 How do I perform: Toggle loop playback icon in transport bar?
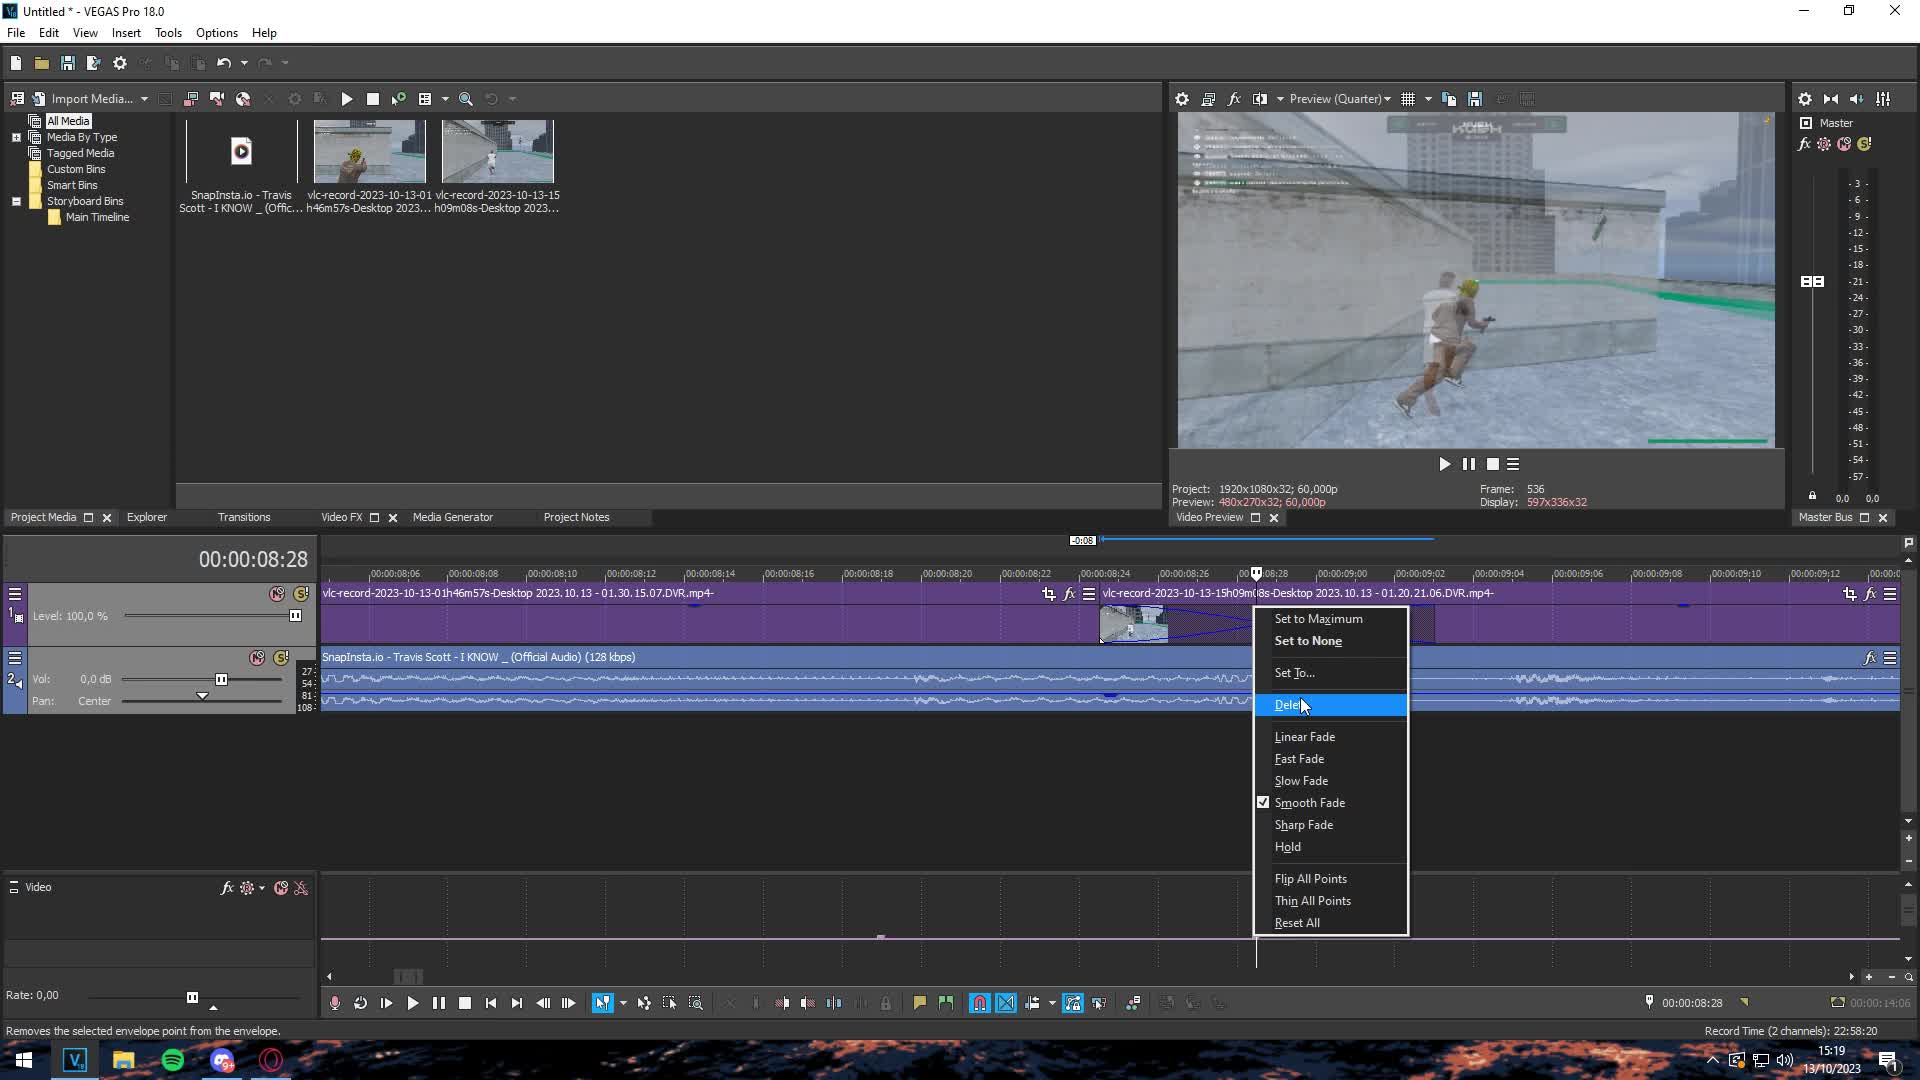pos(360,1003)
